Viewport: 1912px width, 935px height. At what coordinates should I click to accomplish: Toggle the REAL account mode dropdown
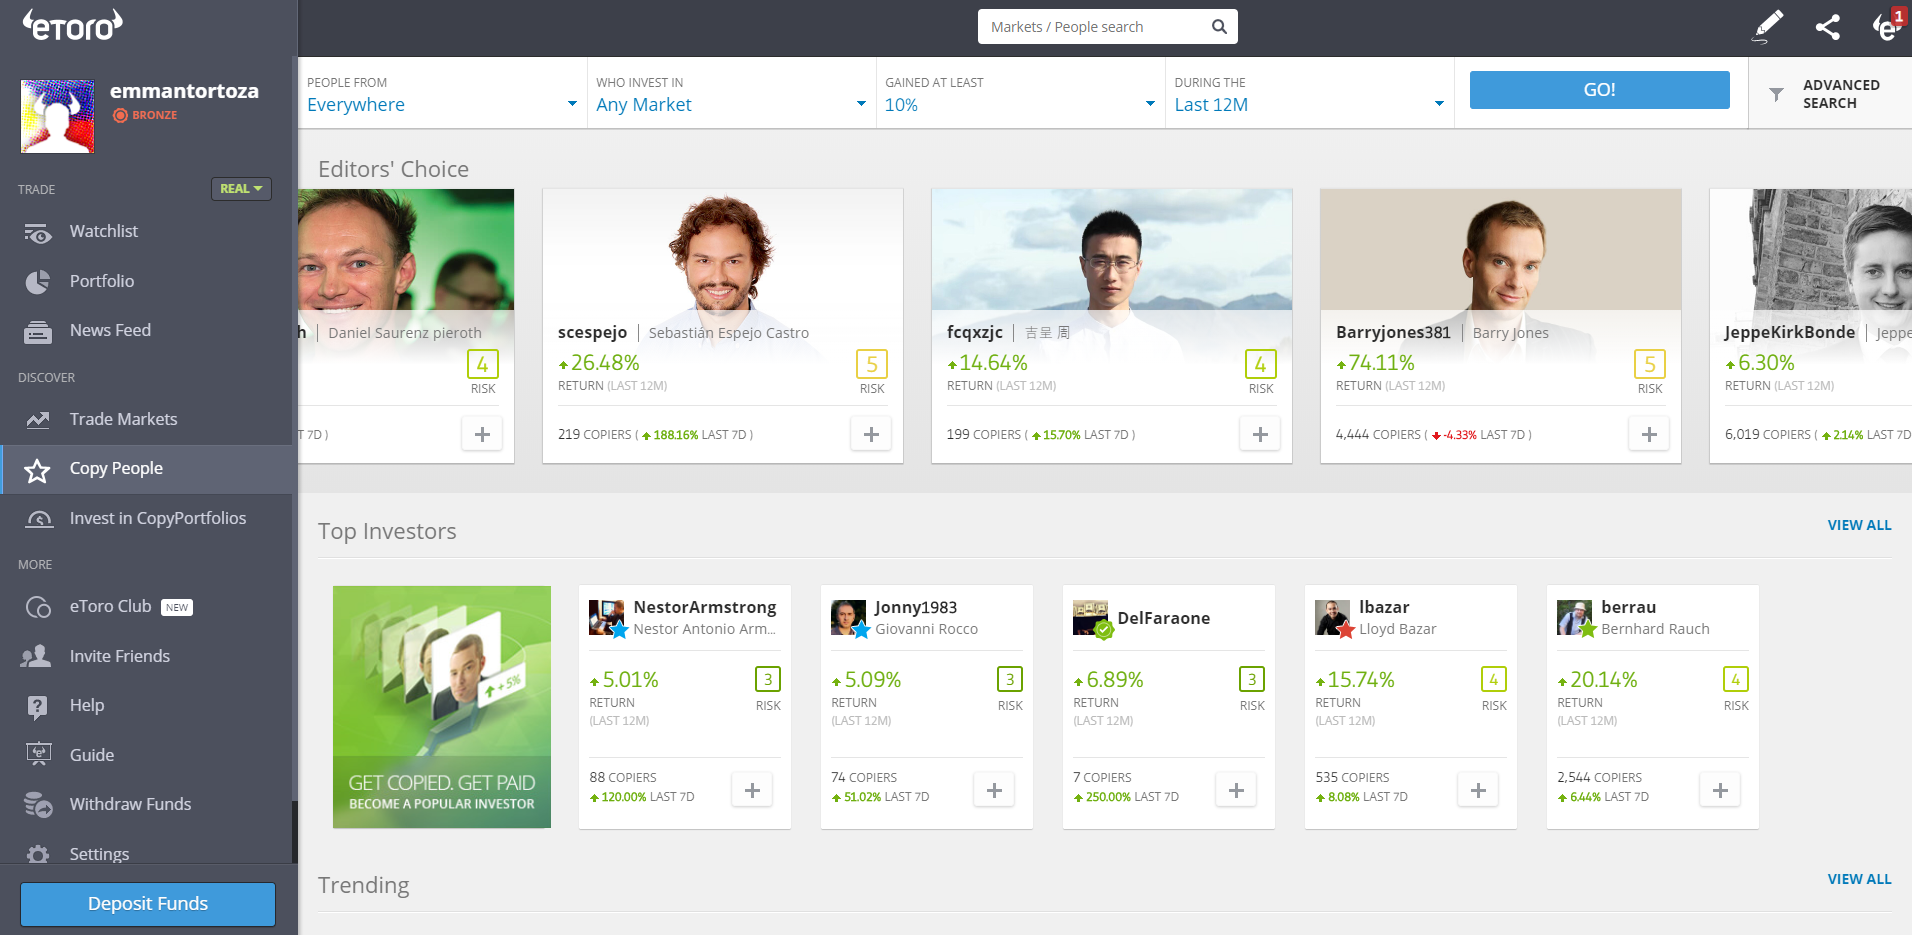(x=241, y=189)
